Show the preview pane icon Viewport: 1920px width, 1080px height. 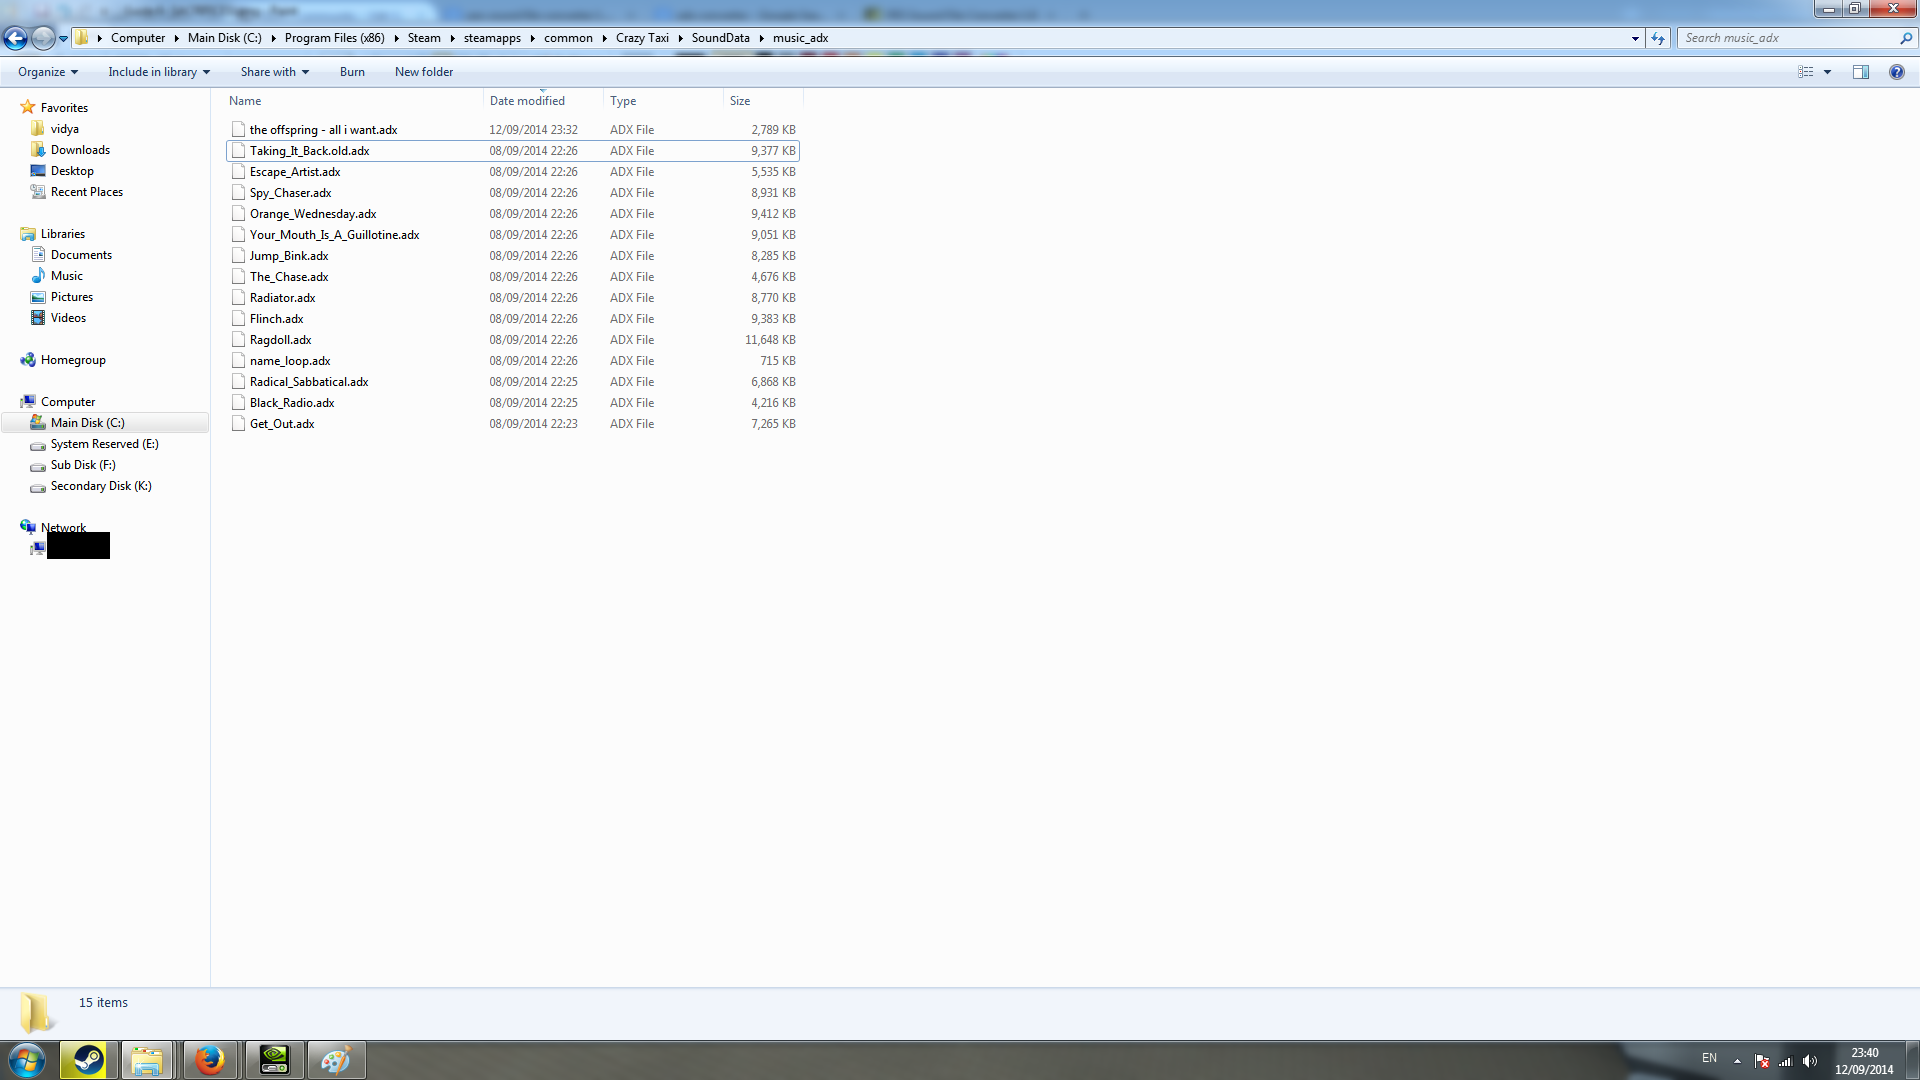1860,72
